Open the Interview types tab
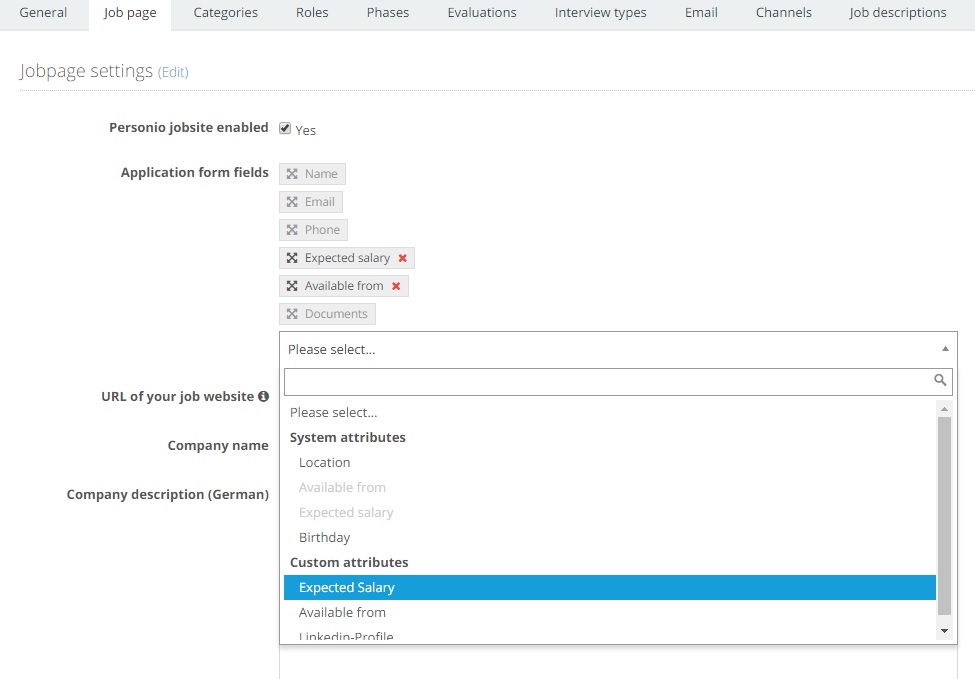 [601, 13]
